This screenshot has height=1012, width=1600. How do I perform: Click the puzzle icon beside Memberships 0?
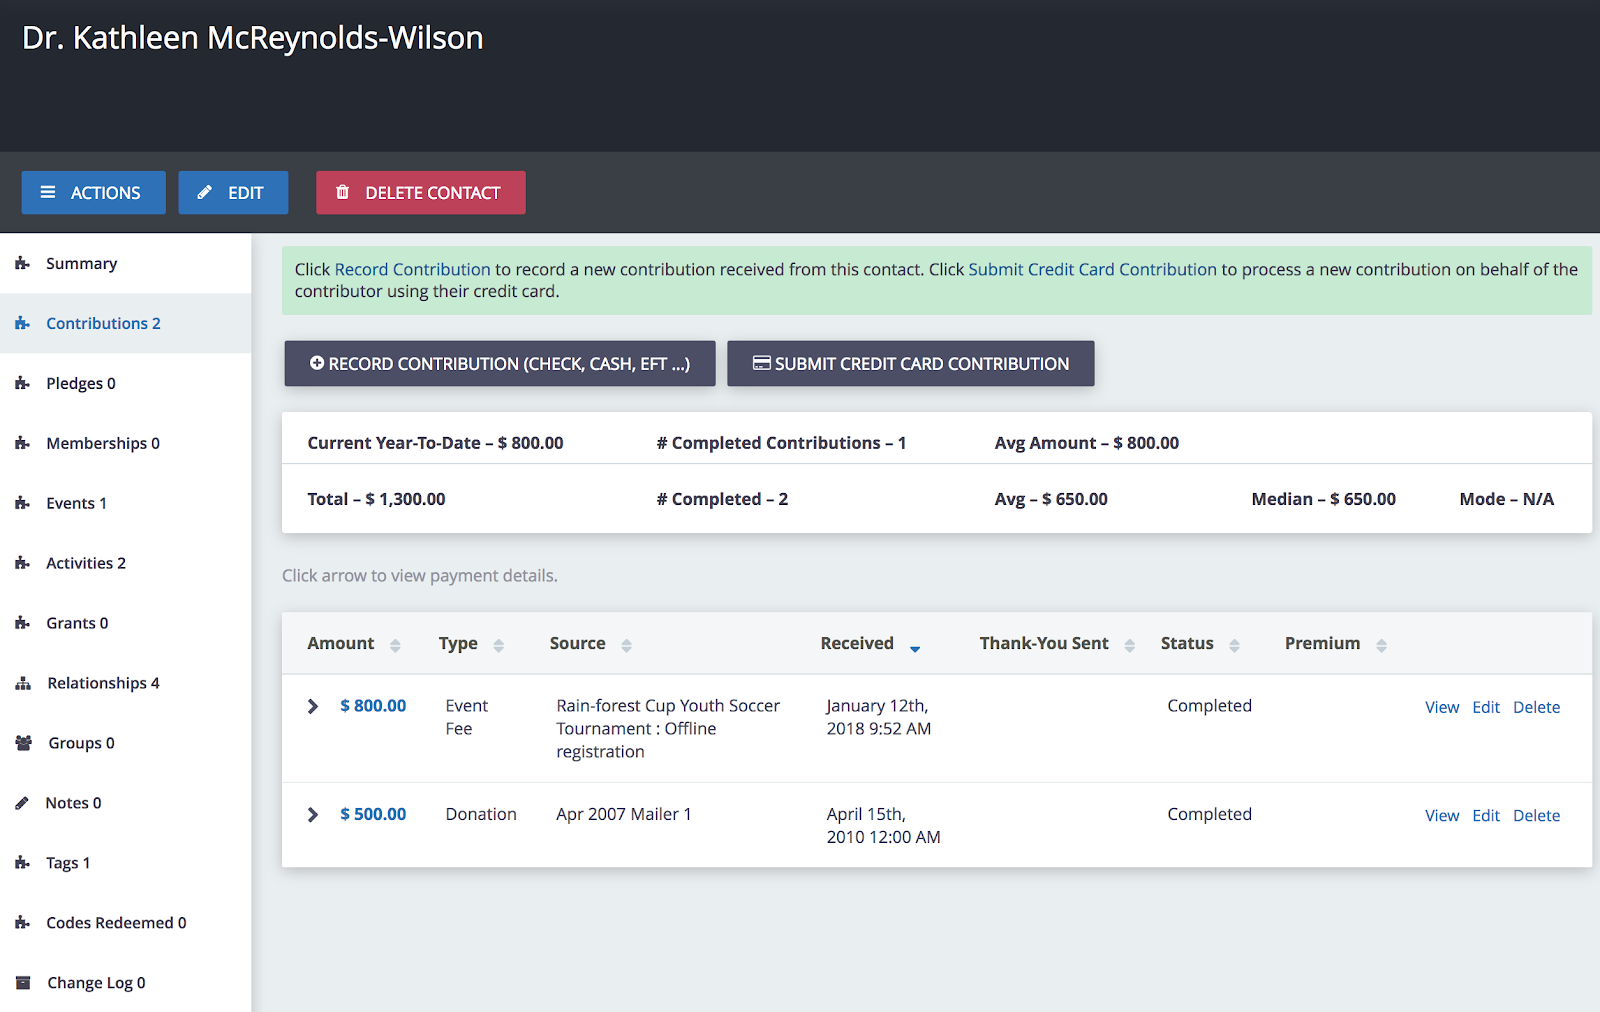tap(22, 444)
